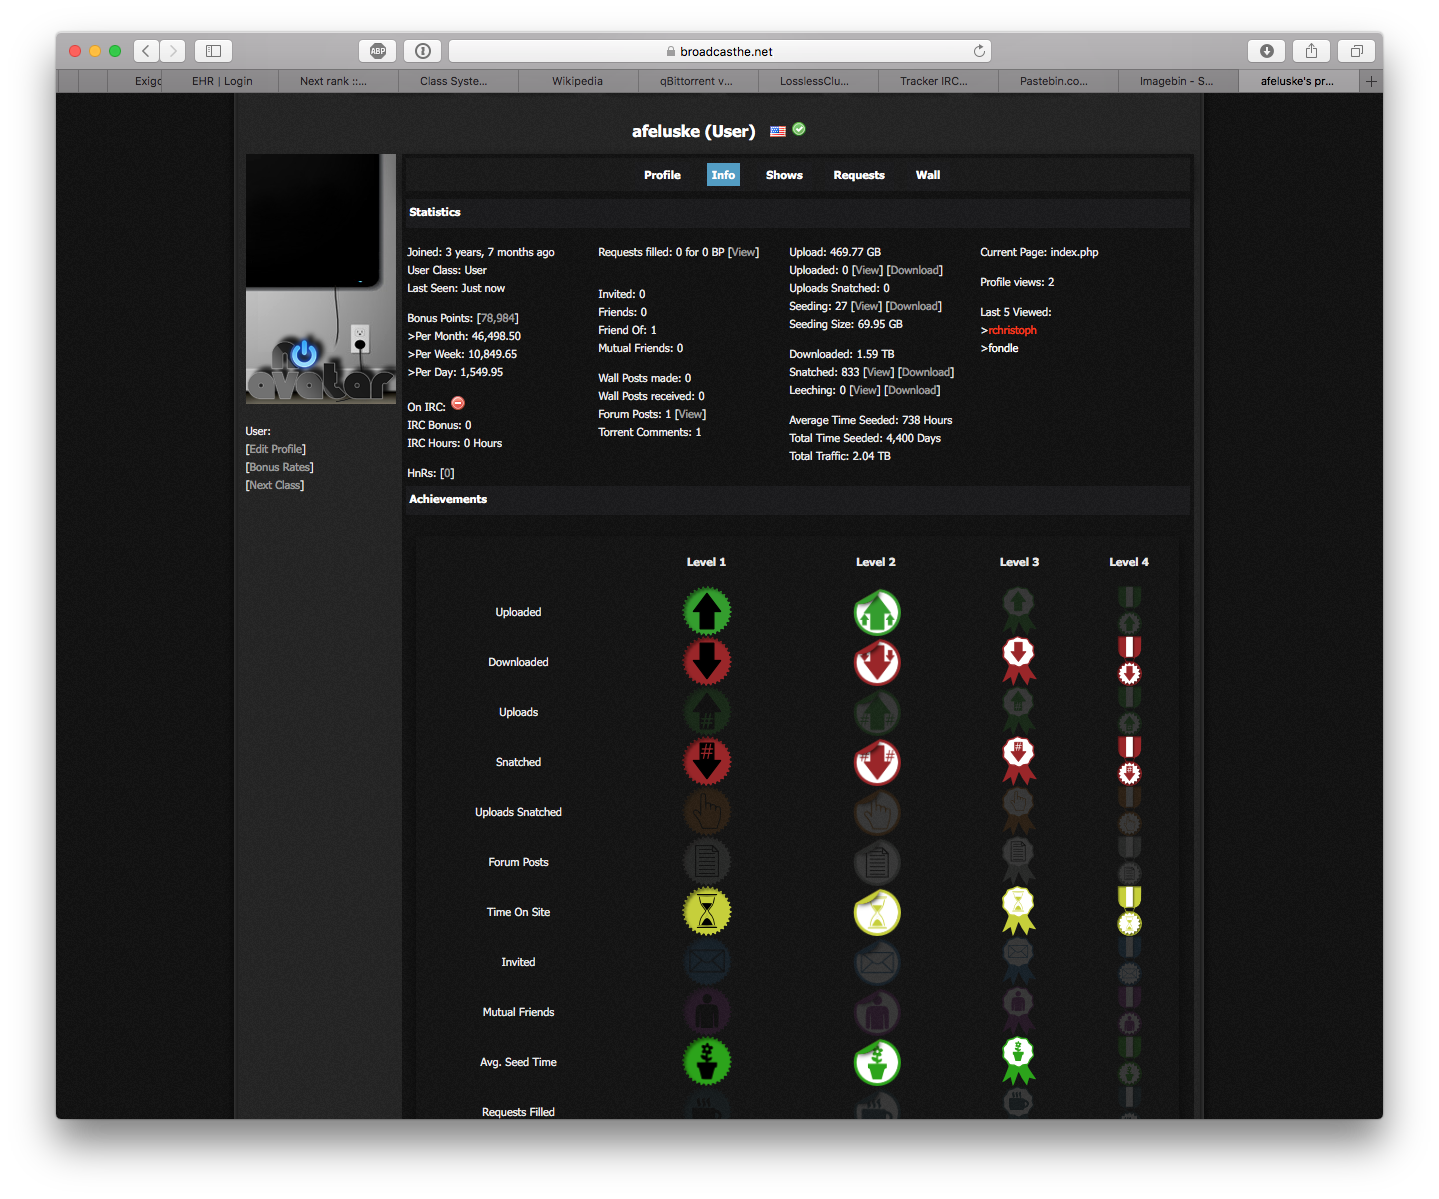Click the Forum Posts Level 1 dimmed badge
The image size is (1439, 1199).
(707, 862)
